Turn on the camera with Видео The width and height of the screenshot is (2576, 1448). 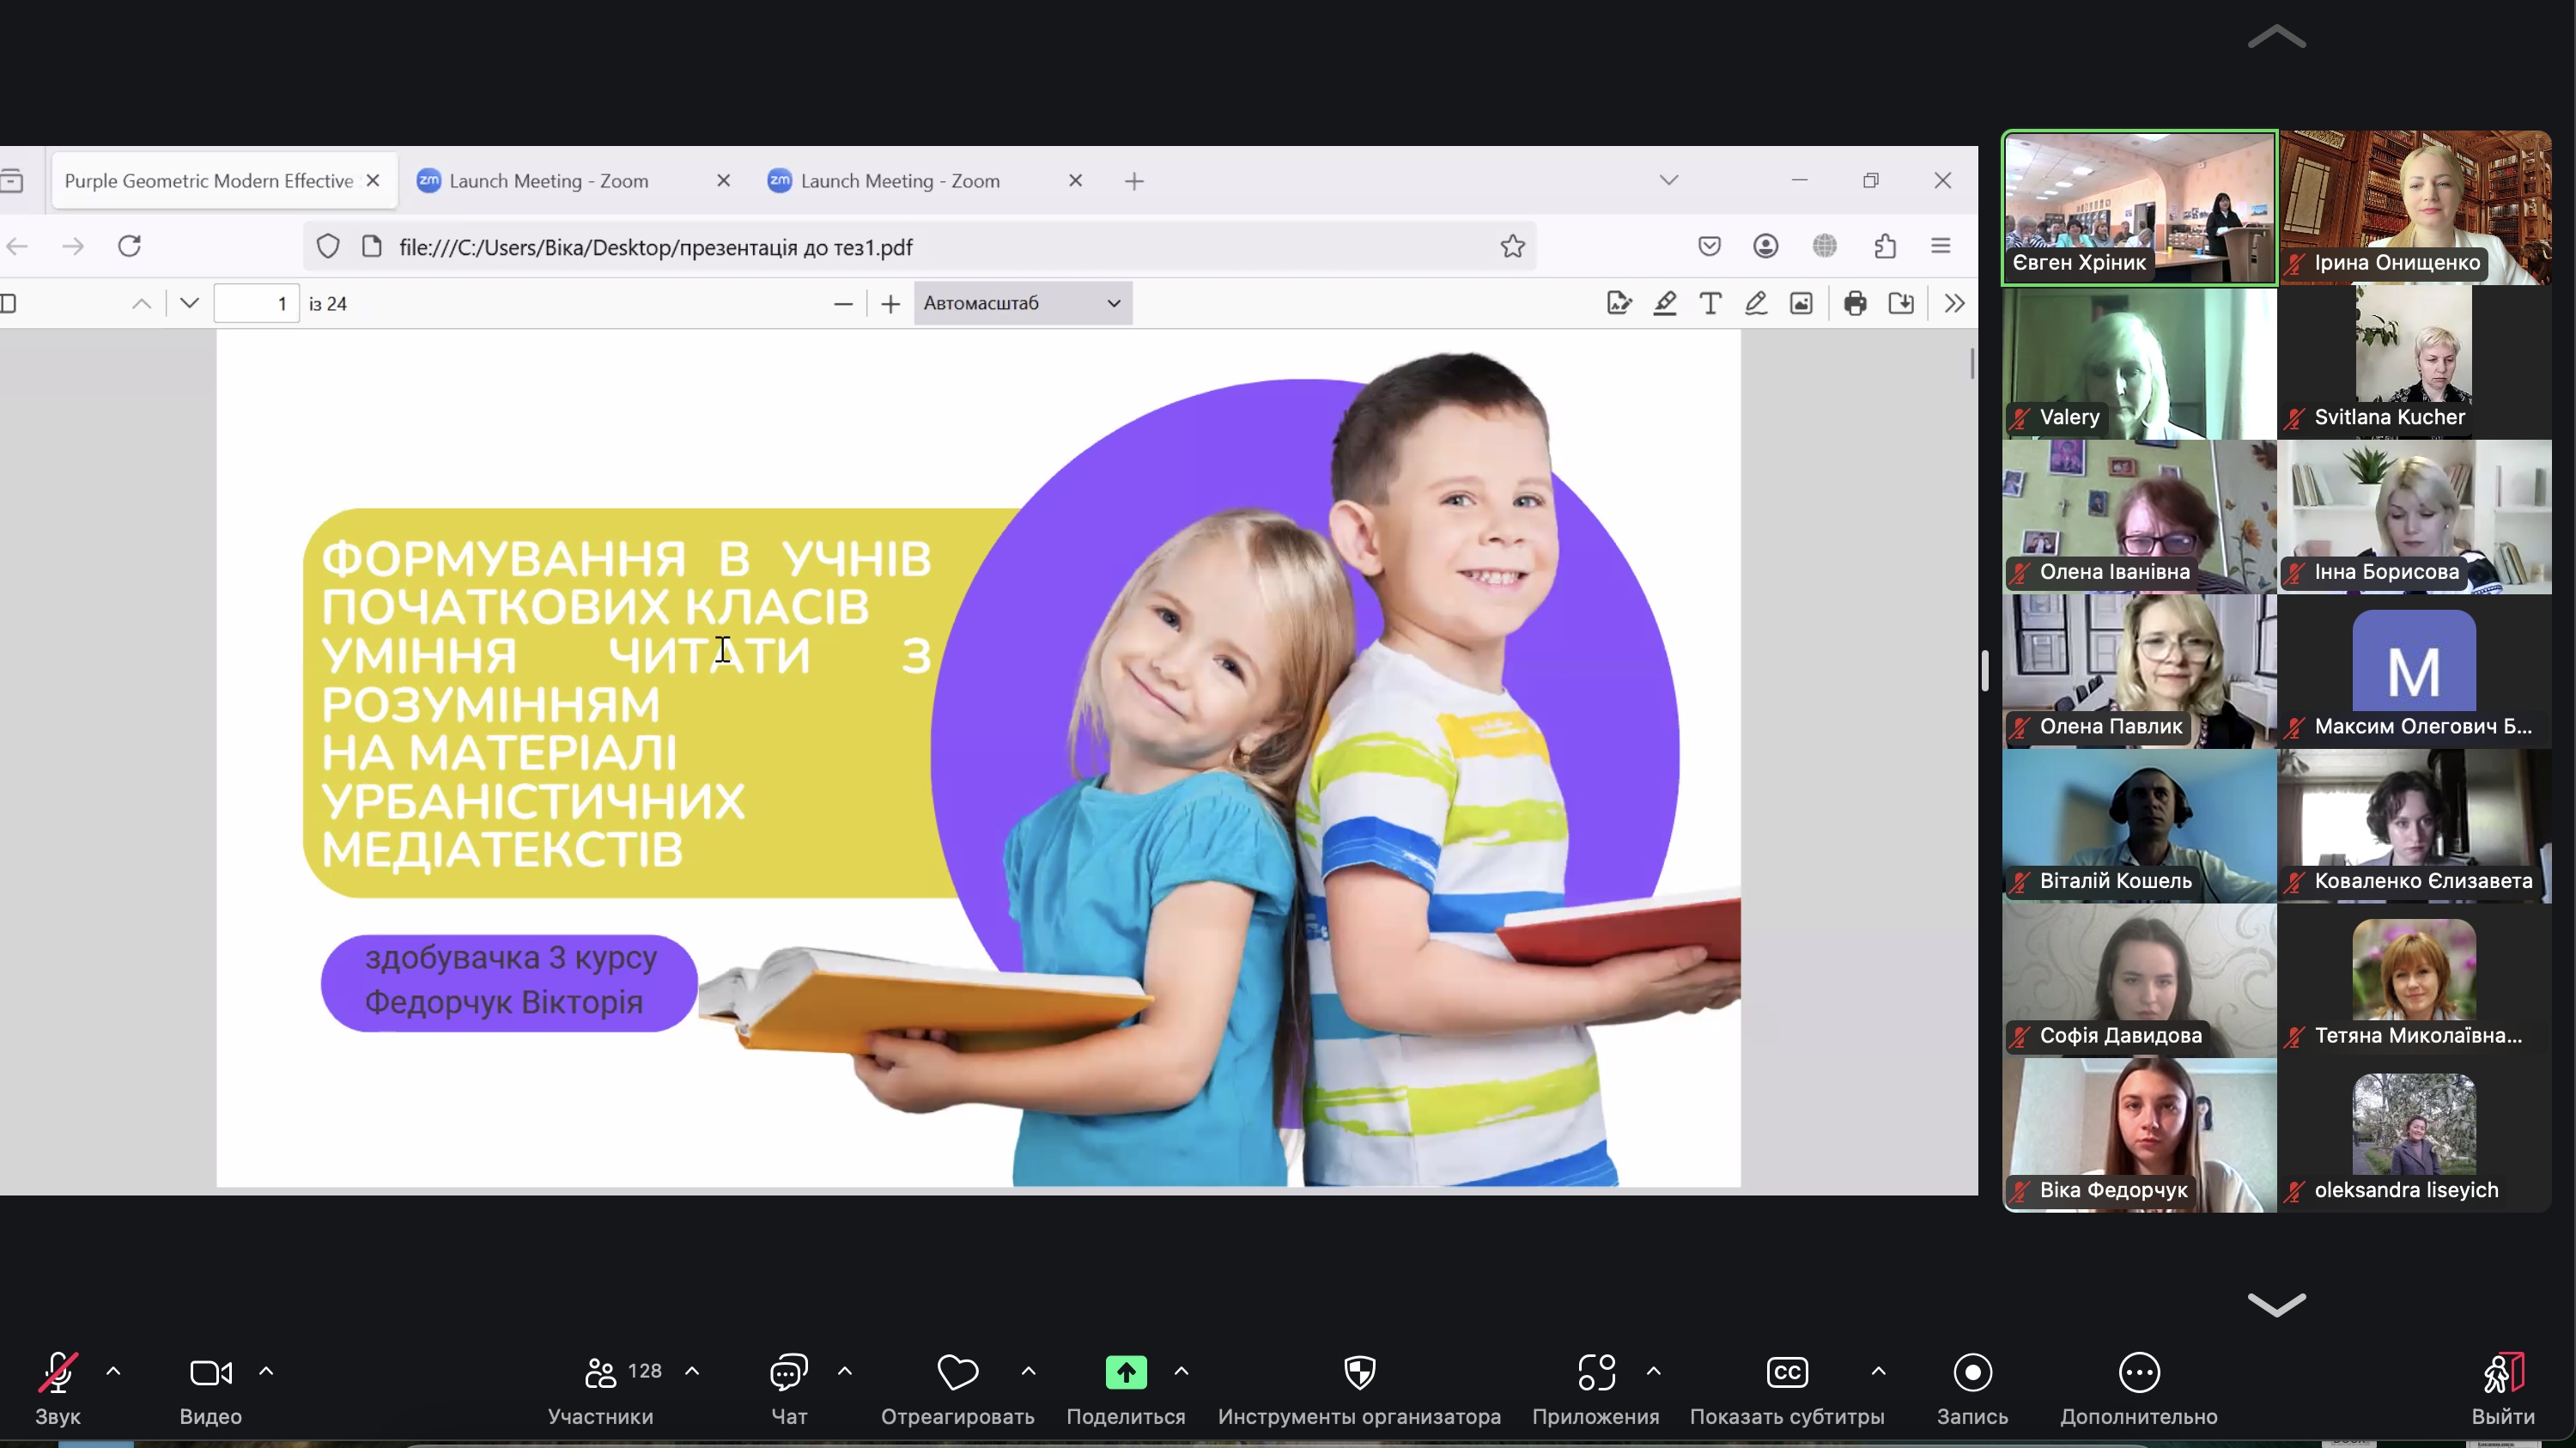click(x=210, y=1373)
